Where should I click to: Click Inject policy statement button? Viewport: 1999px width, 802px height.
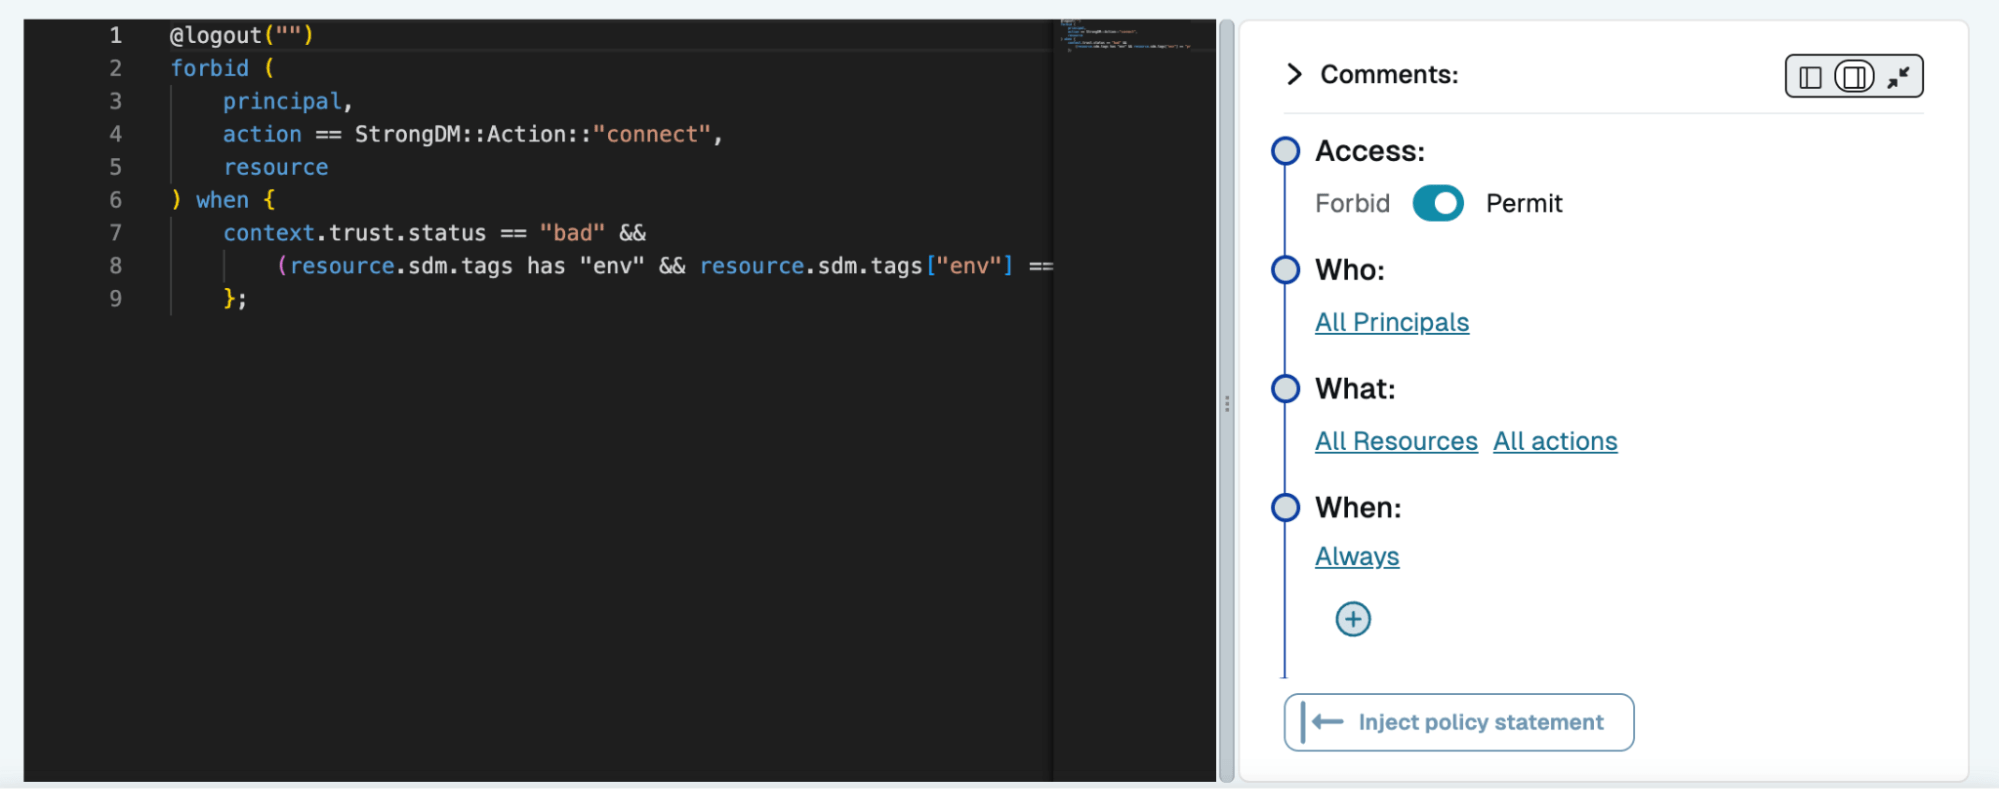coord(1458,722)
